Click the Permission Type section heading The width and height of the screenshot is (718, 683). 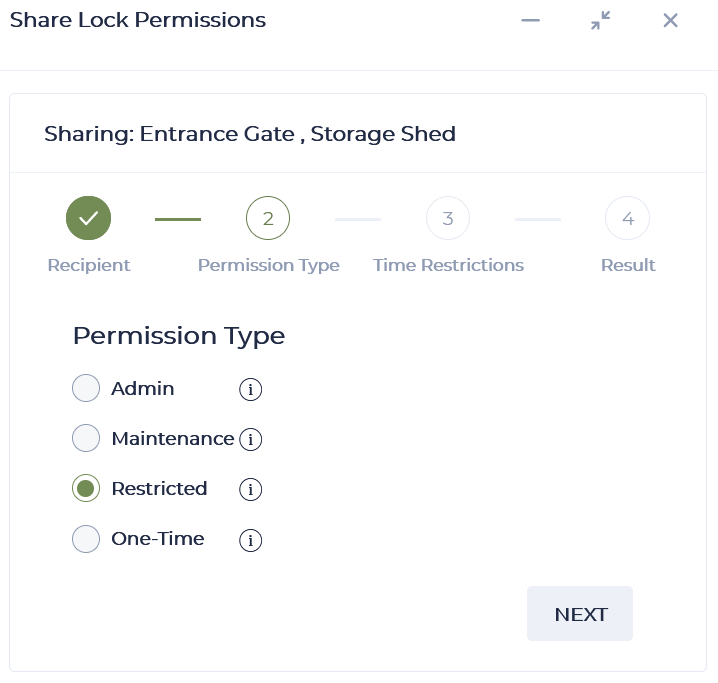(179, 336)
